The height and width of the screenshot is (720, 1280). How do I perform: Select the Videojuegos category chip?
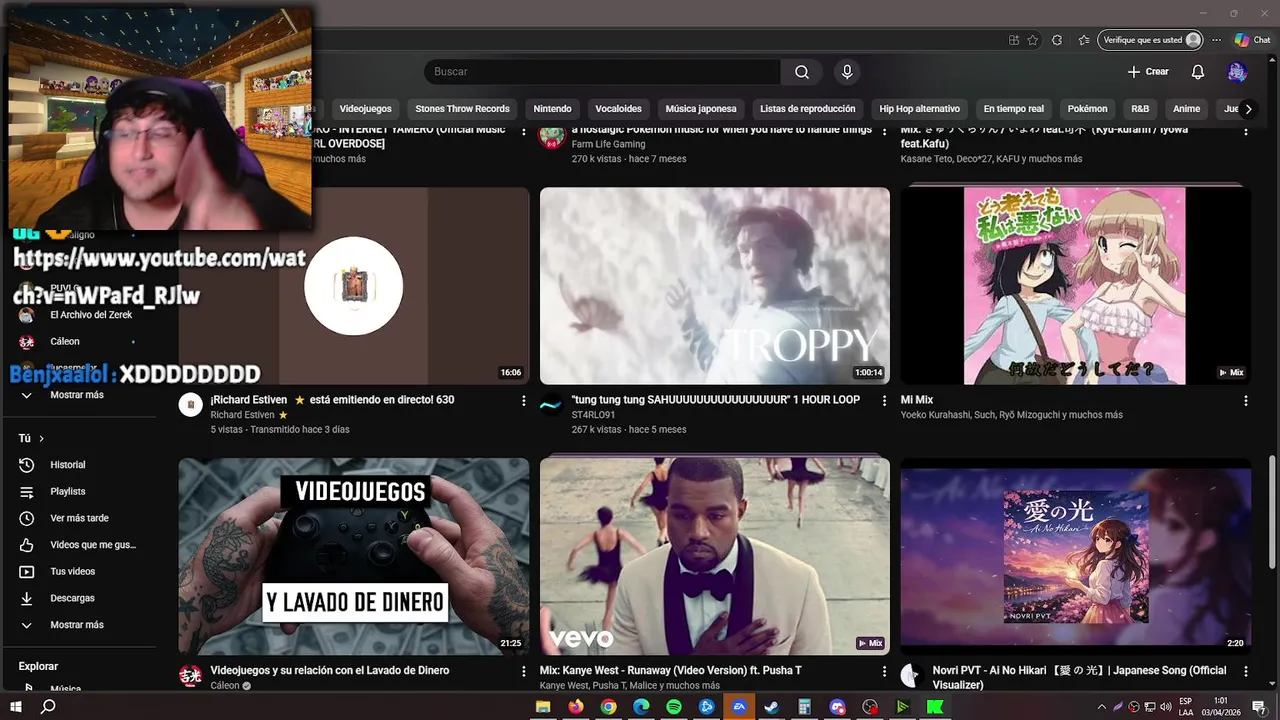tap(365, 109)
